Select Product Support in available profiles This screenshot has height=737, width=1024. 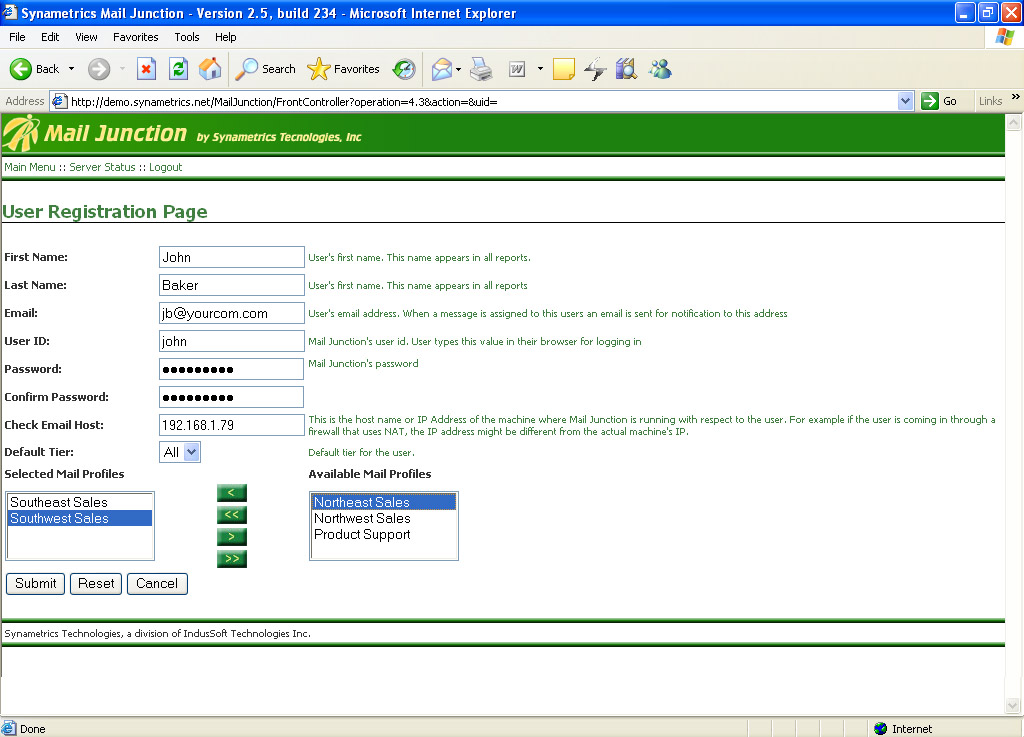pos(383,535)
